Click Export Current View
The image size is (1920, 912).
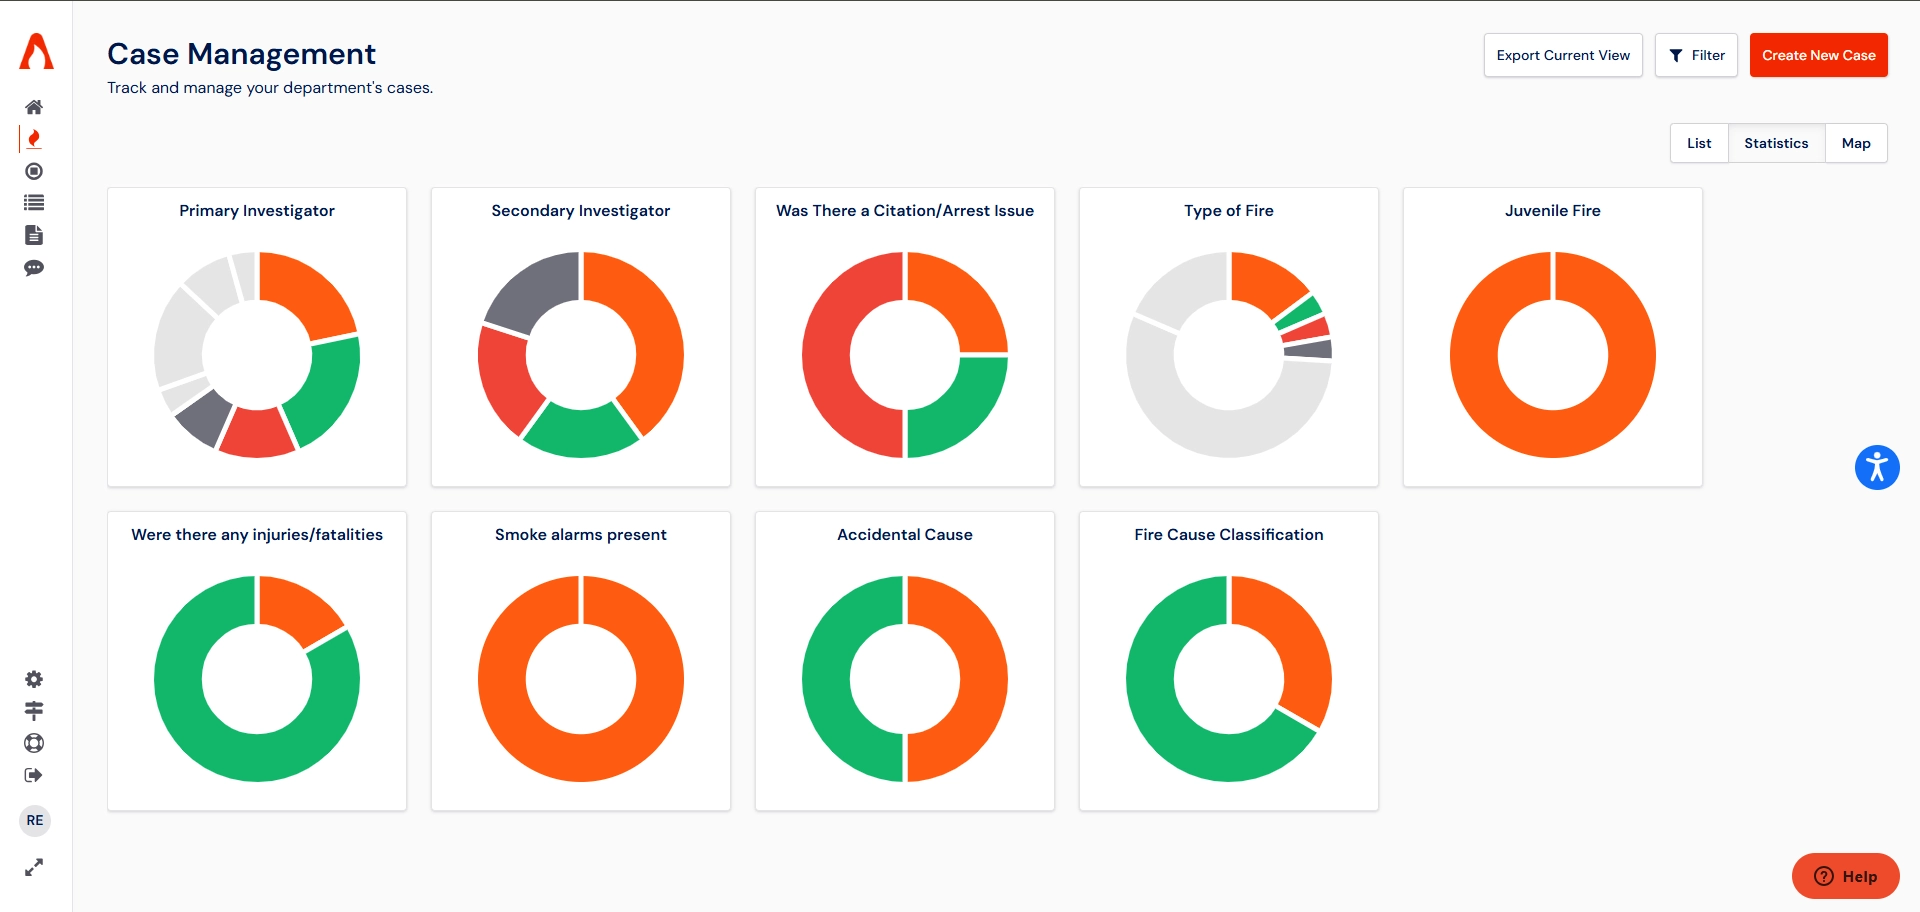coord(1563,55)
